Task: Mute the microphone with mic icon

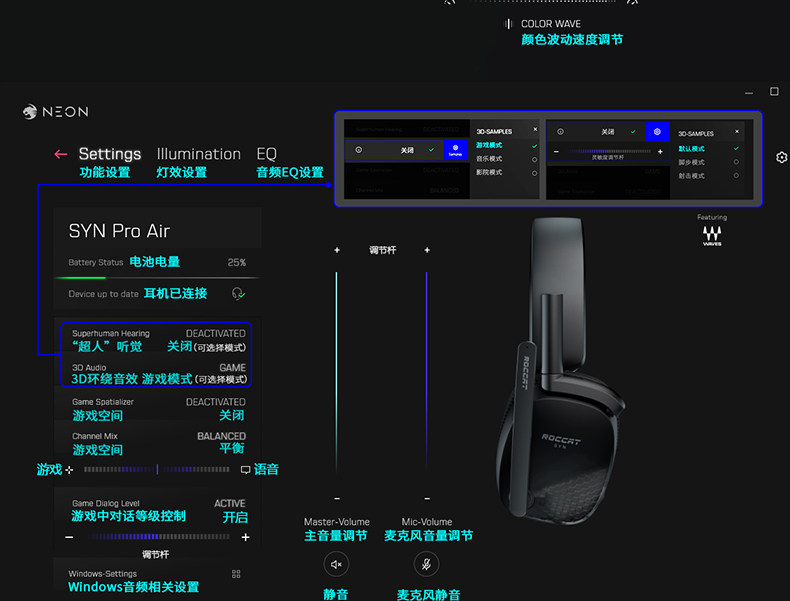Action: (x=426, y=564)
